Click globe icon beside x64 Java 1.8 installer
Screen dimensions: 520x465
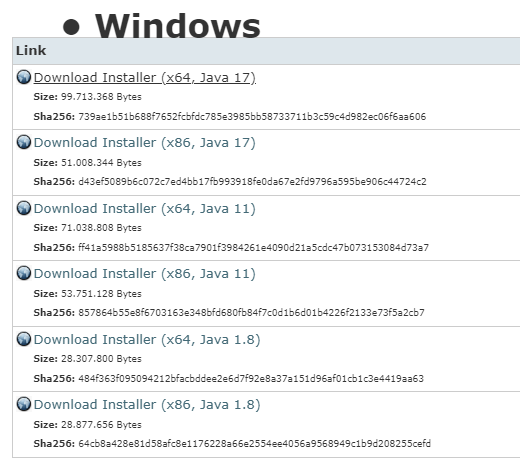pyautogui.click(x=24, y=339)
